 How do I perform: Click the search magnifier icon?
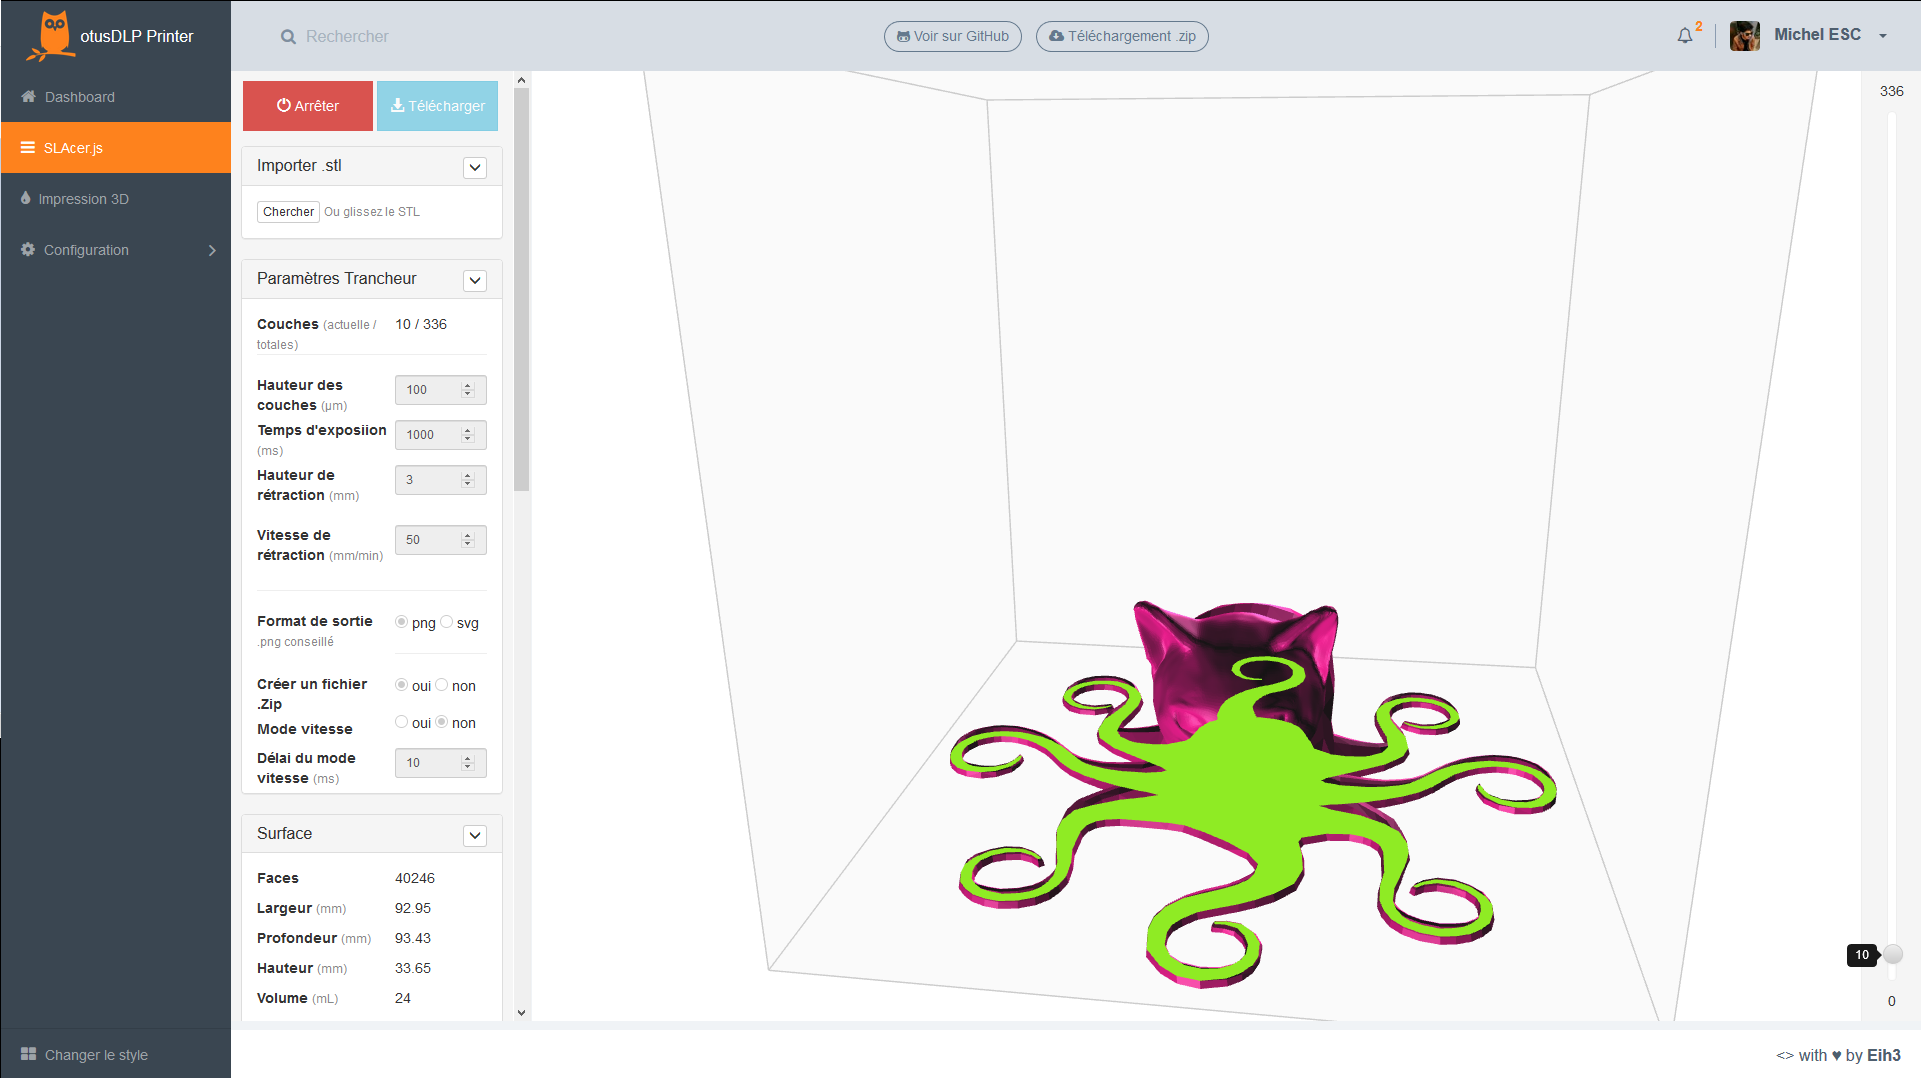click(x=288, y=37)
